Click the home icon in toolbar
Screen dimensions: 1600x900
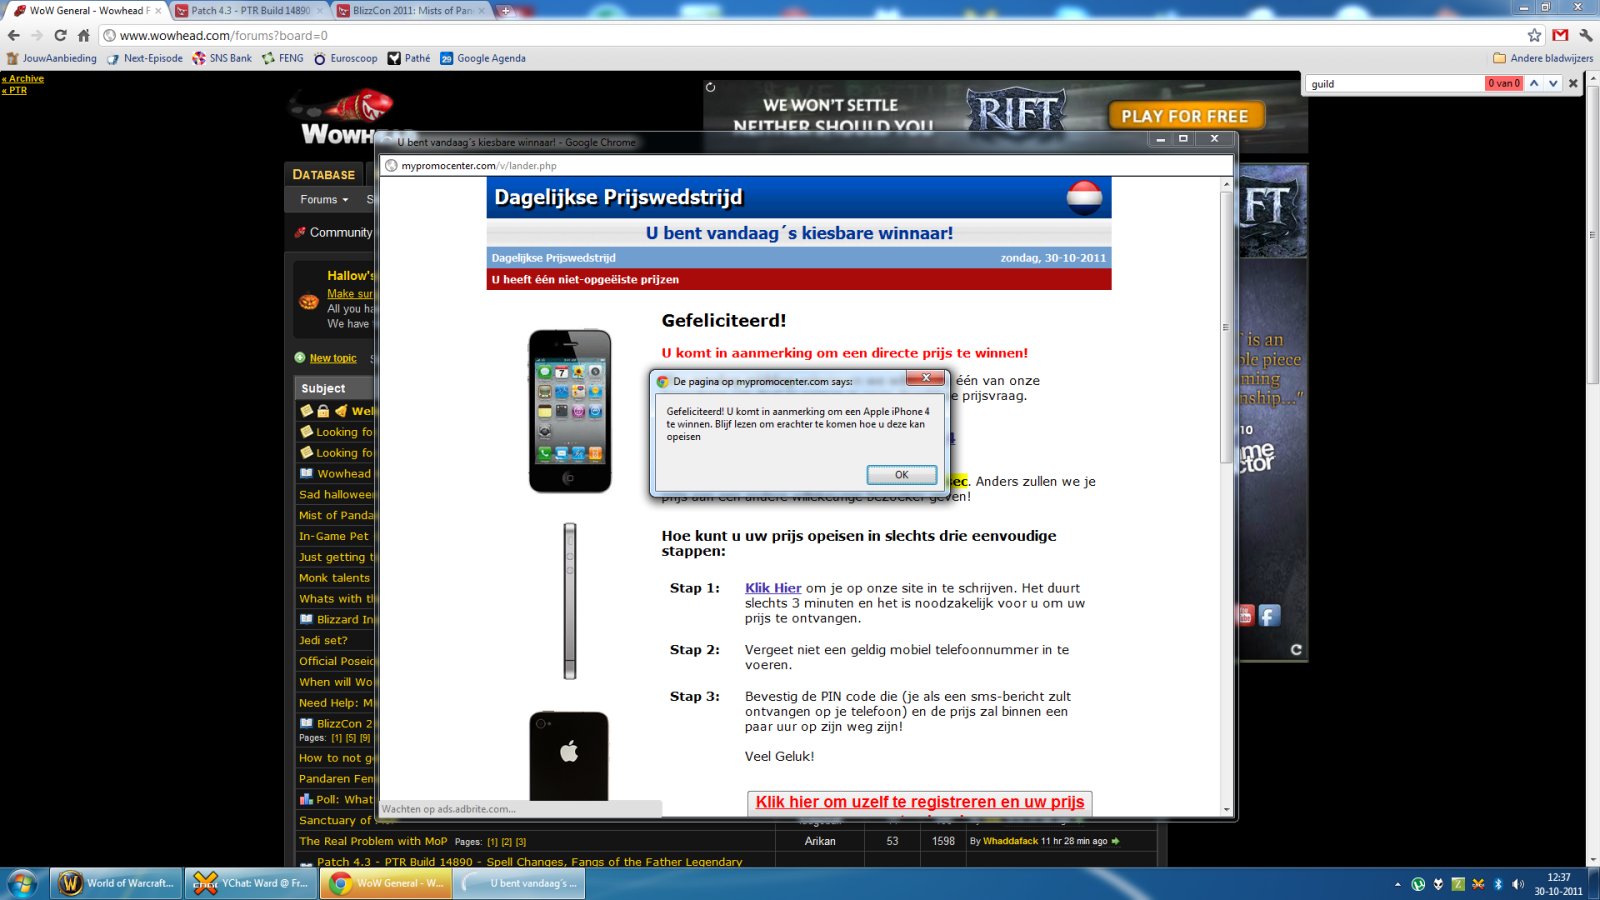tap(84, 35)
